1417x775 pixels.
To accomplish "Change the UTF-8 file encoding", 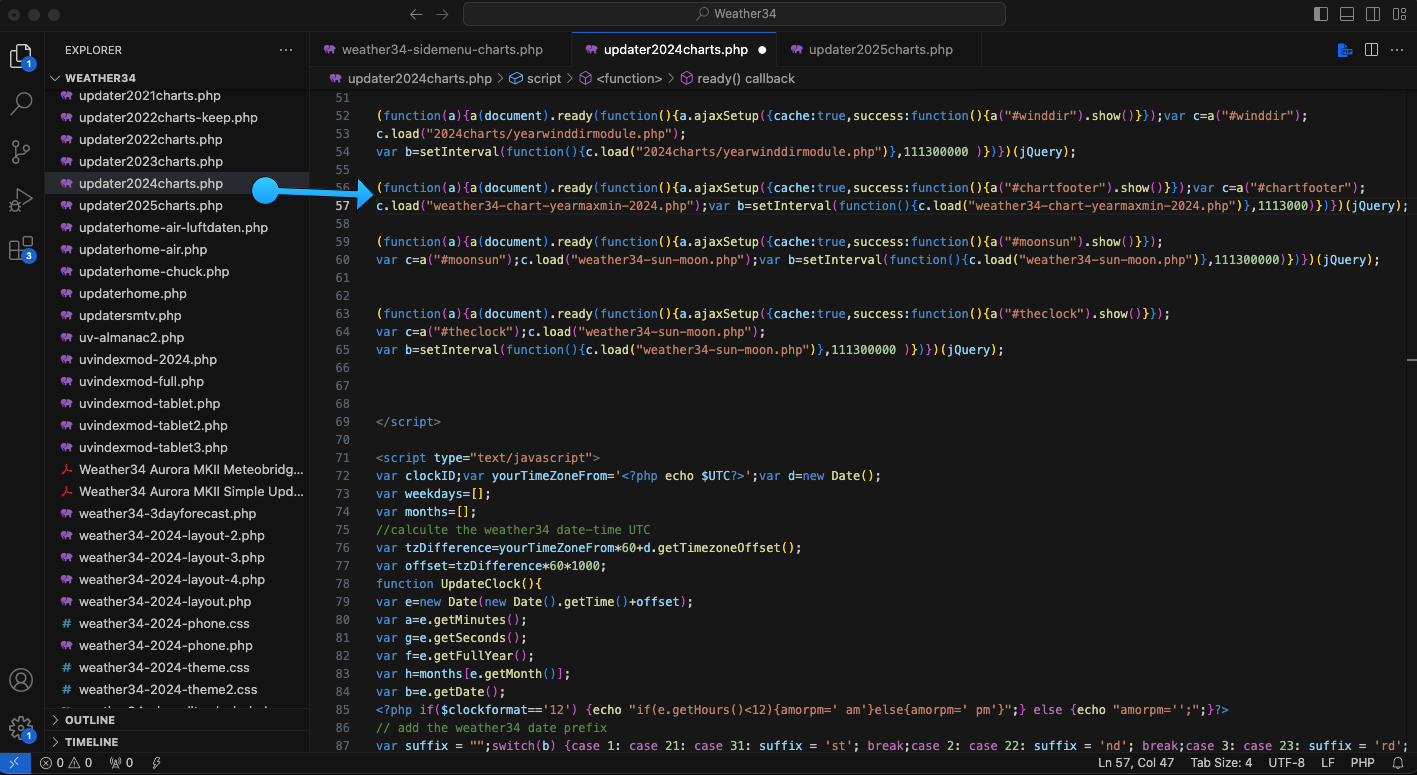I will click(x=1286, y=763).
